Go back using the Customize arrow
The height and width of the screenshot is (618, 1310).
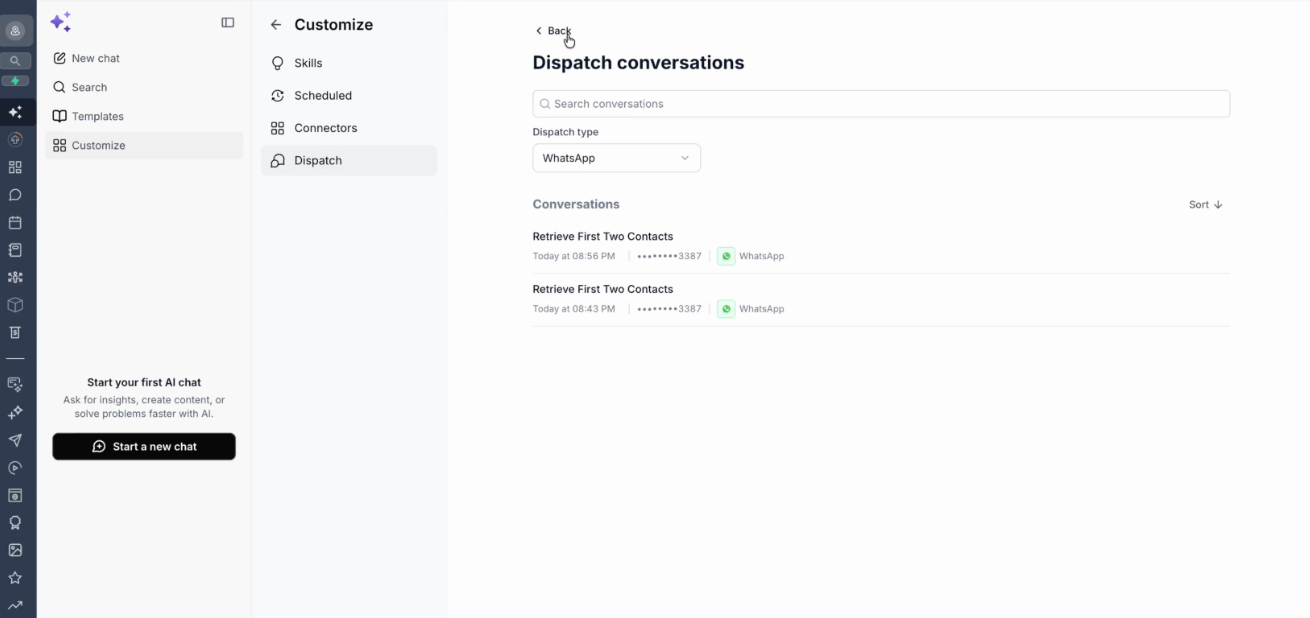[276, 25]
